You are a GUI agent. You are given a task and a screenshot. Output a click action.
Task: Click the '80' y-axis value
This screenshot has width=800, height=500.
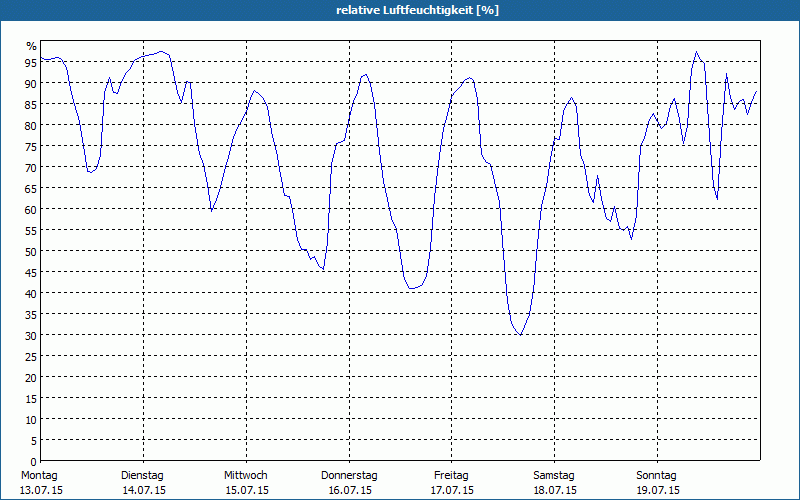pyautogui.click(x=31, y=126)
